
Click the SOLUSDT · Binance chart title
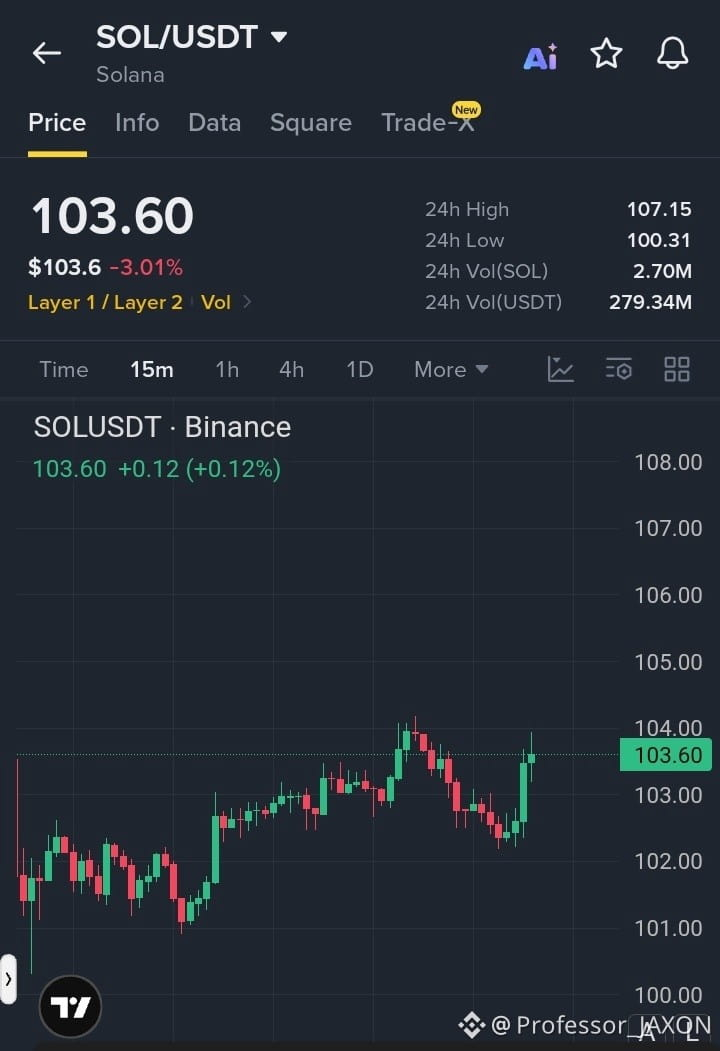click(x=162, y=427)
